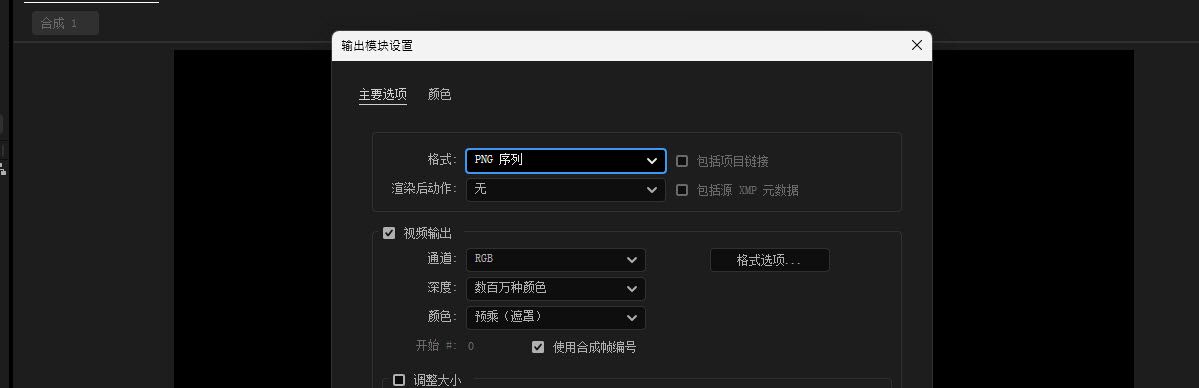
Task: Toggle the 包括项目链接 checkbox
Action: [682, 161]
